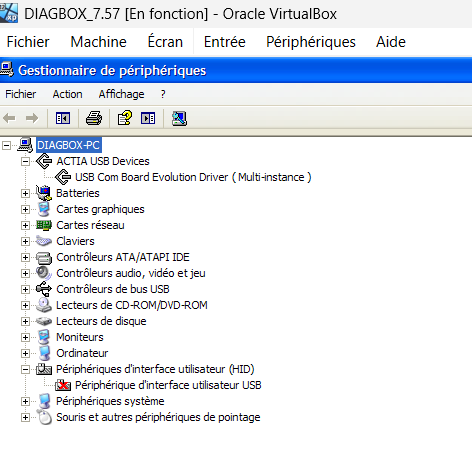Expand the Cartes réseau node

25,225
